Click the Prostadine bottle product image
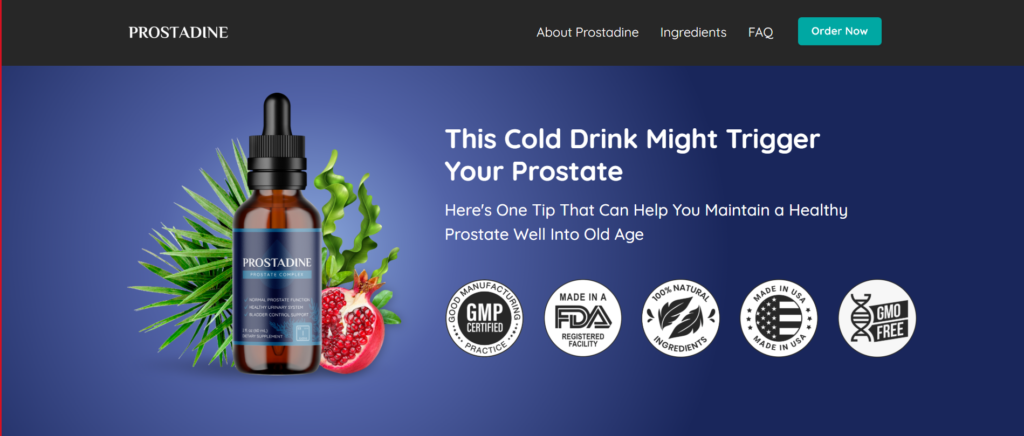Screen dimensions: 1024x436 277,234
